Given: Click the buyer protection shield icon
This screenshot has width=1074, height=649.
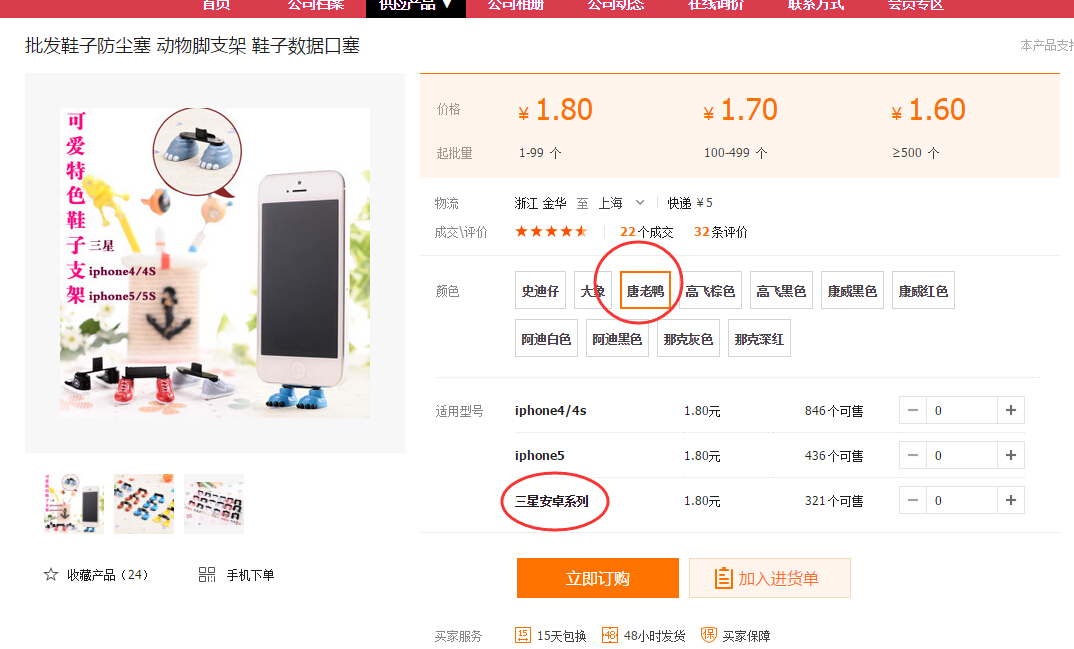Looking at the screenshot, I should click(x=709, y=635).
